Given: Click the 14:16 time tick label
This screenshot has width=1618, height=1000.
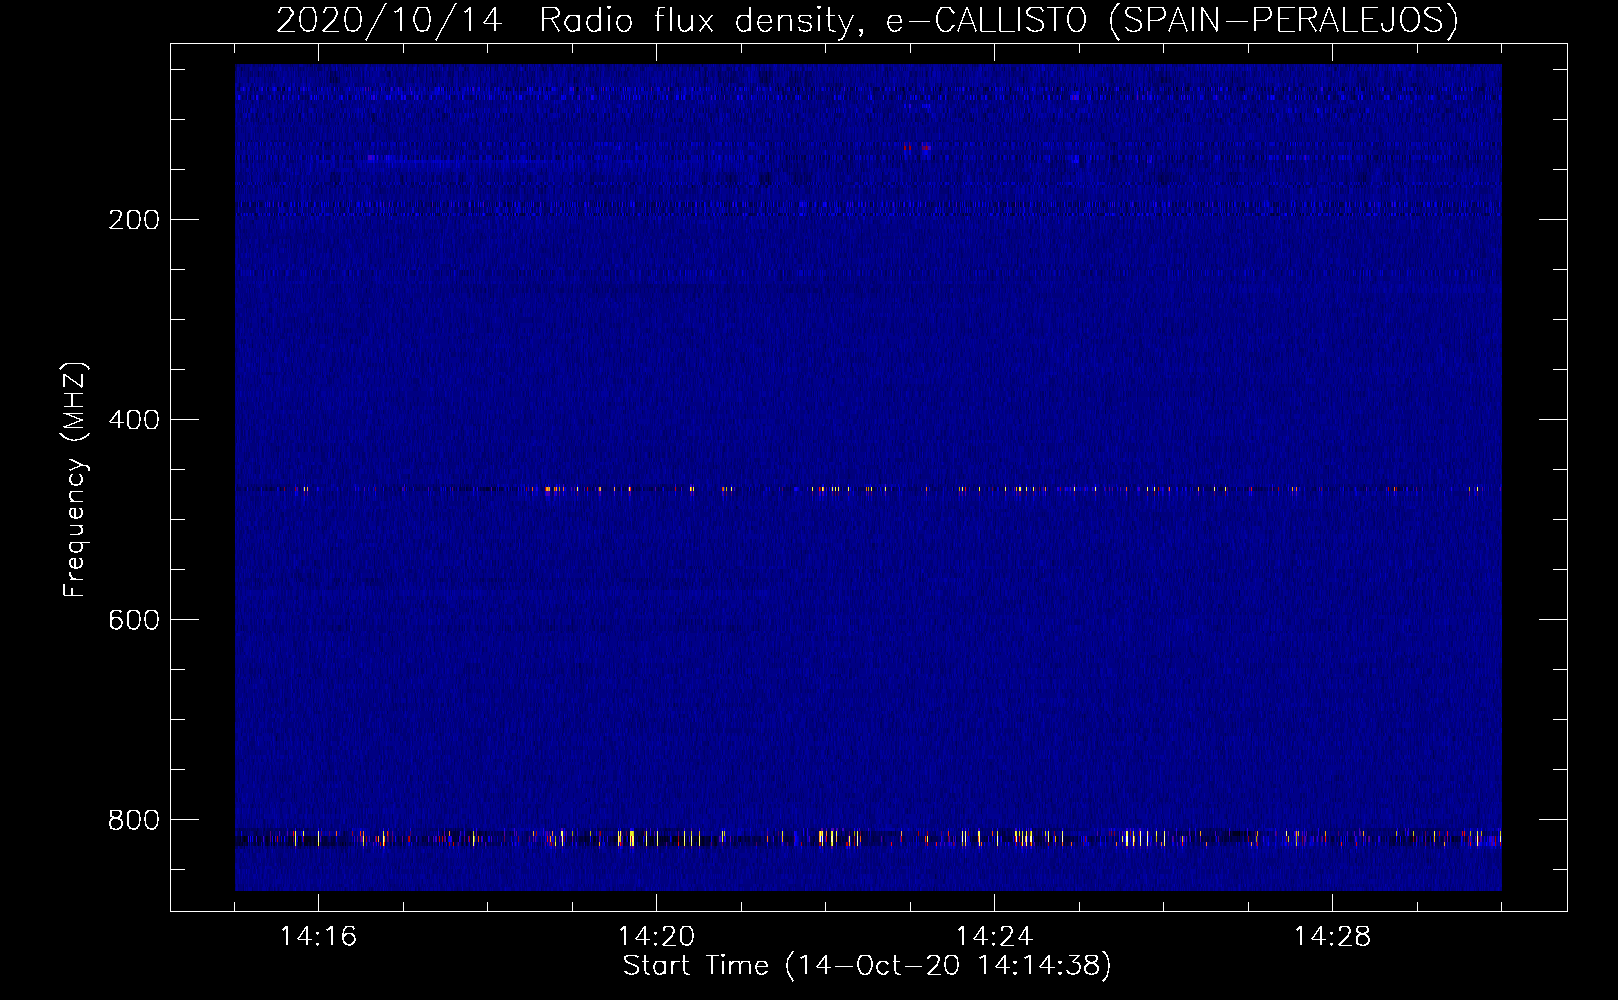Looking at the screenshot, I should [318, 936].
